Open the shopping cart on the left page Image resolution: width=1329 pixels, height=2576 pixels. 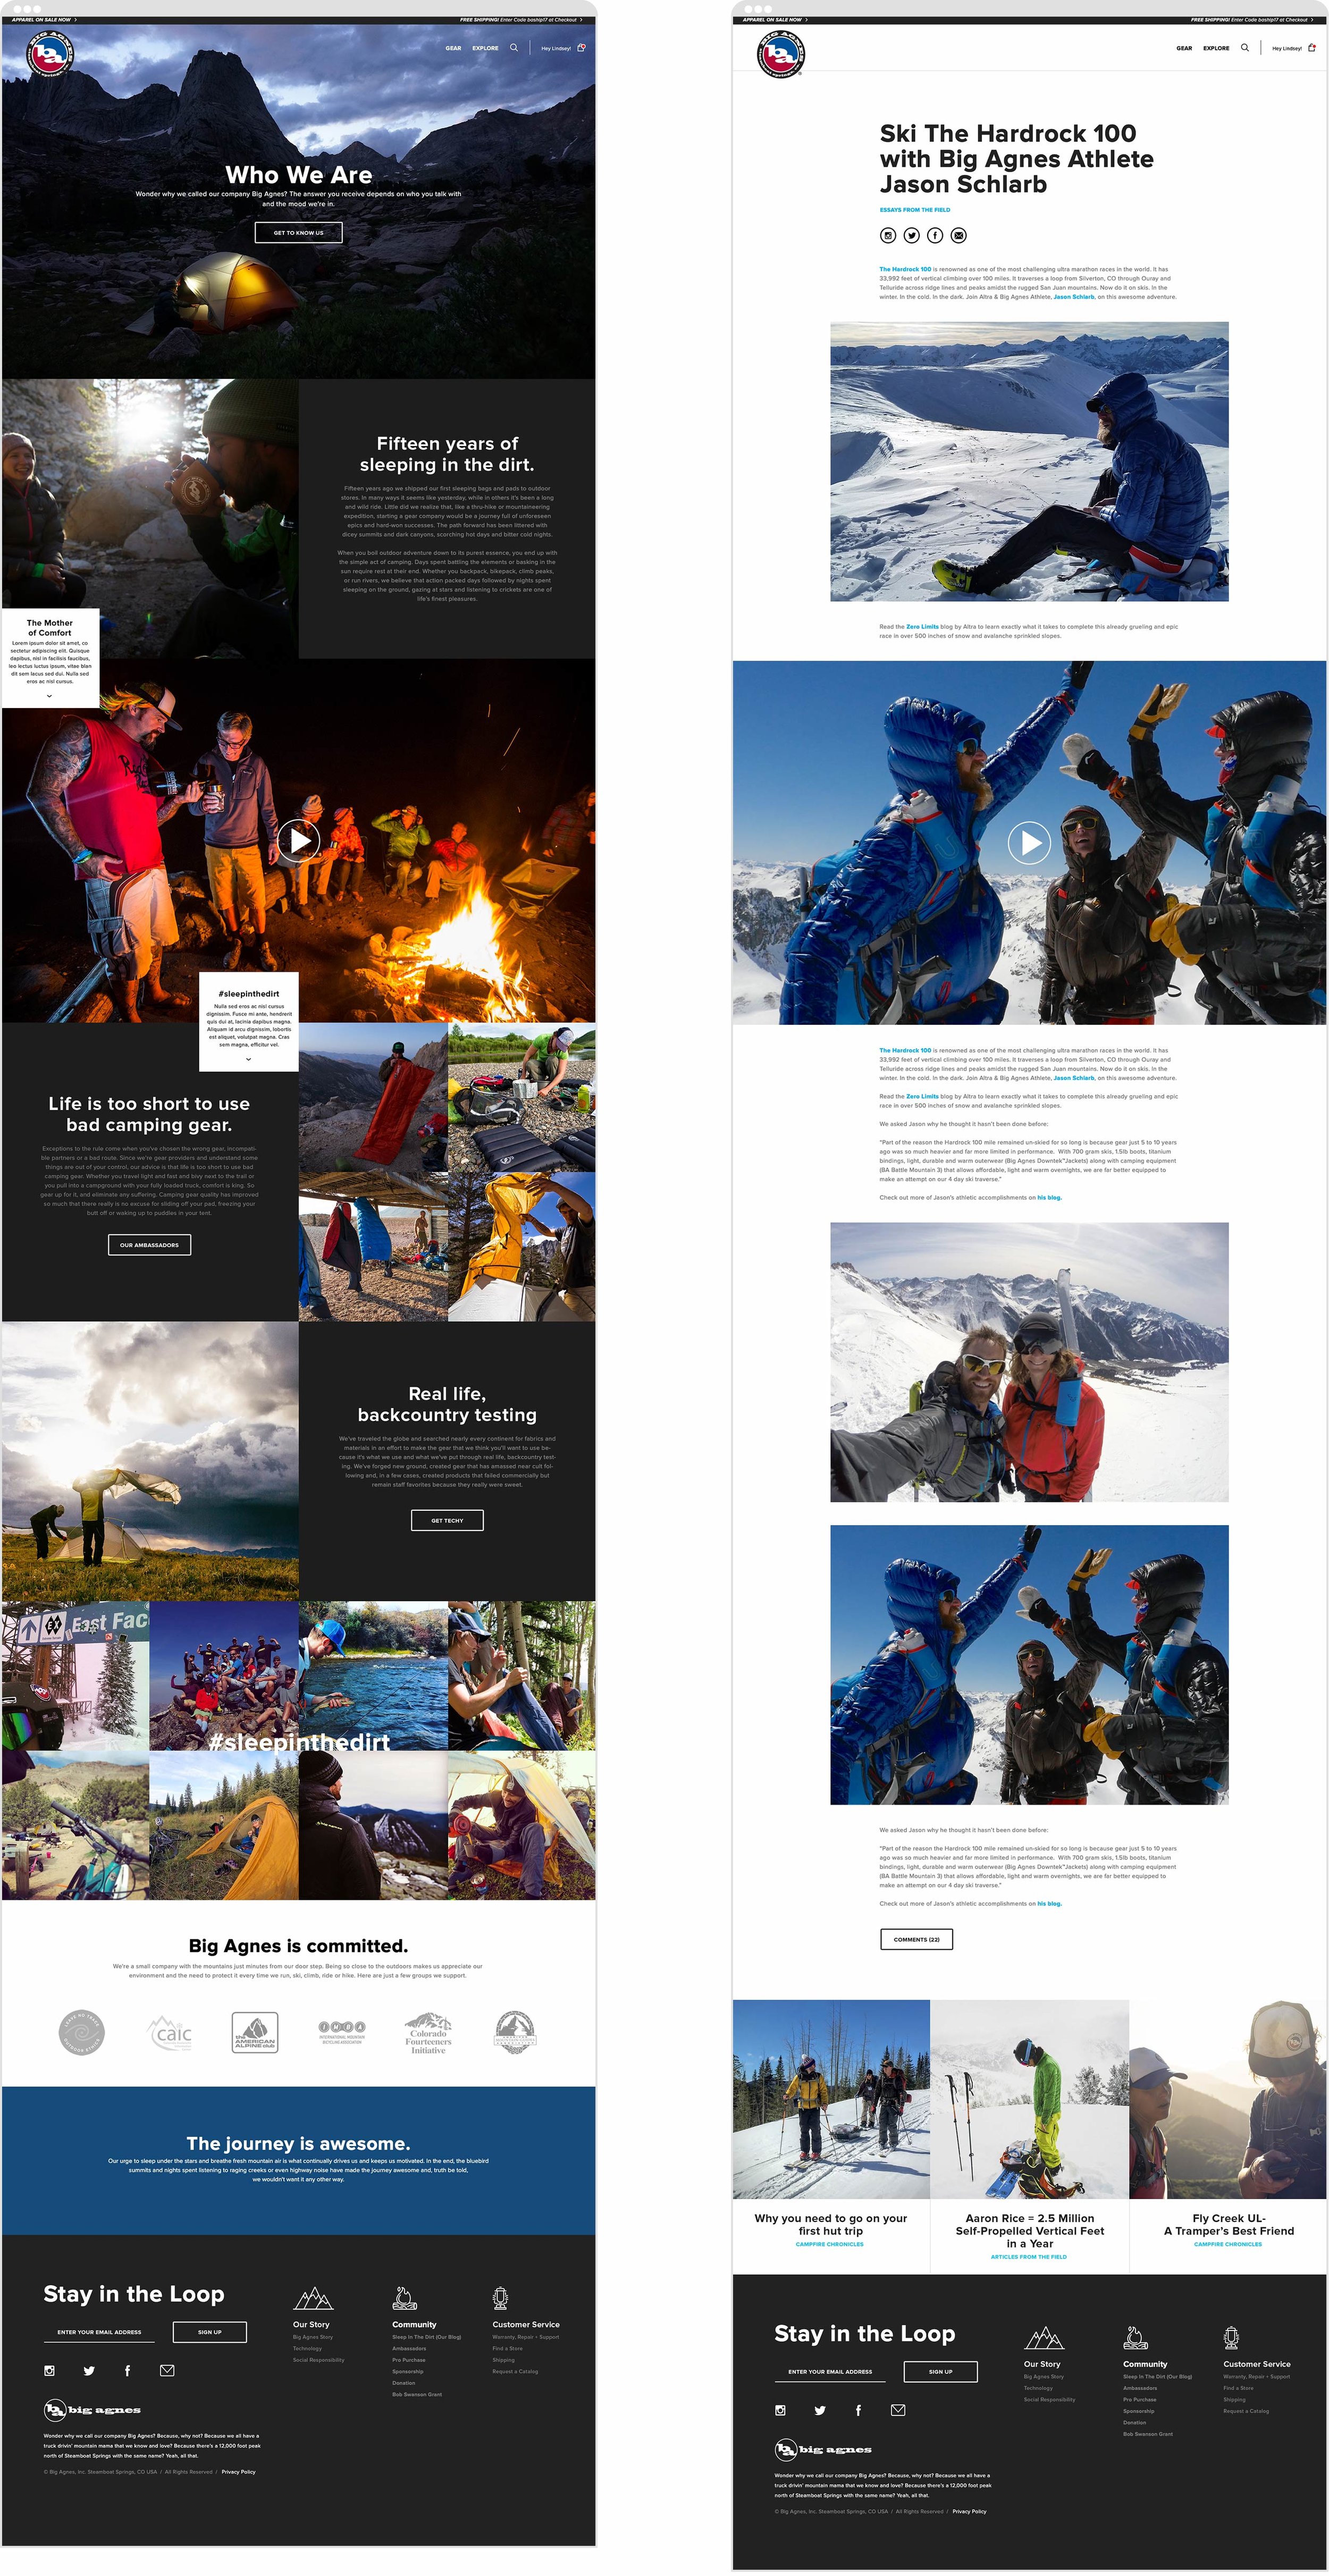[581, 47]
